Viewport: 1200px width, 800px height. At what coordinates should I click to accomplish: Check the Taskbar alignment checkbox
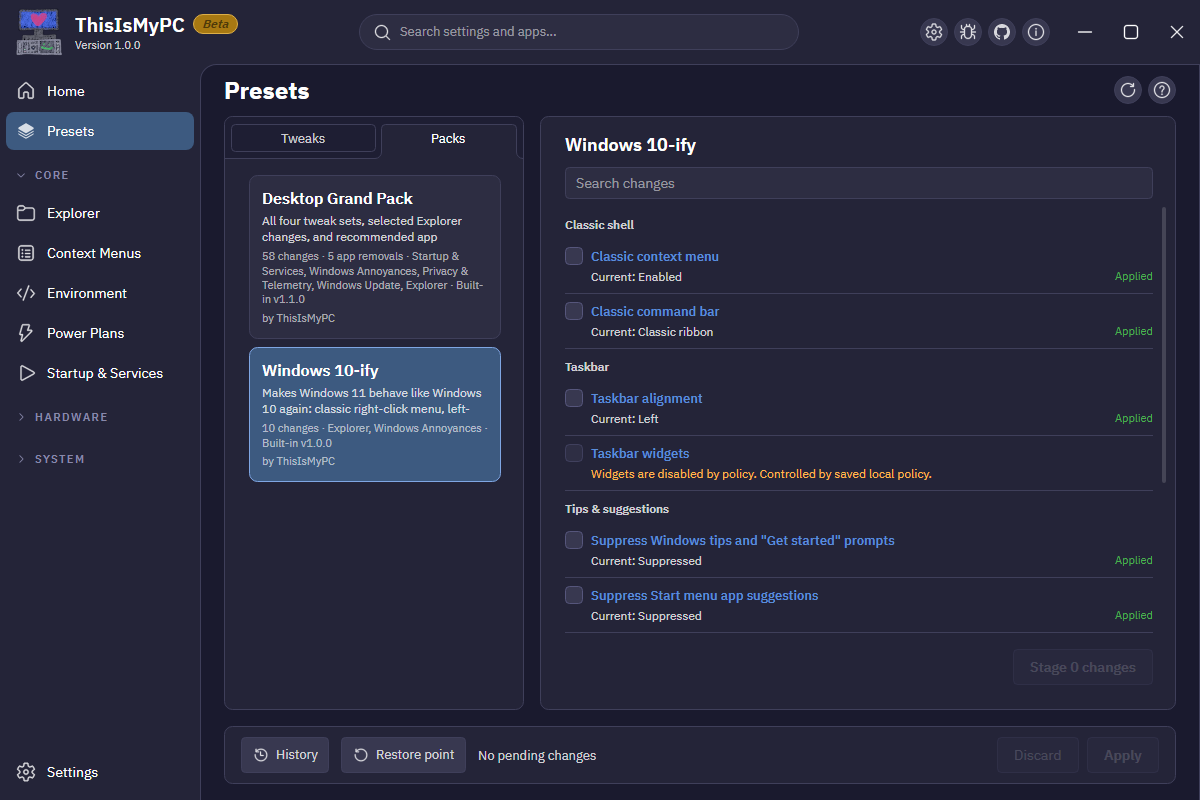click(574, 398)
